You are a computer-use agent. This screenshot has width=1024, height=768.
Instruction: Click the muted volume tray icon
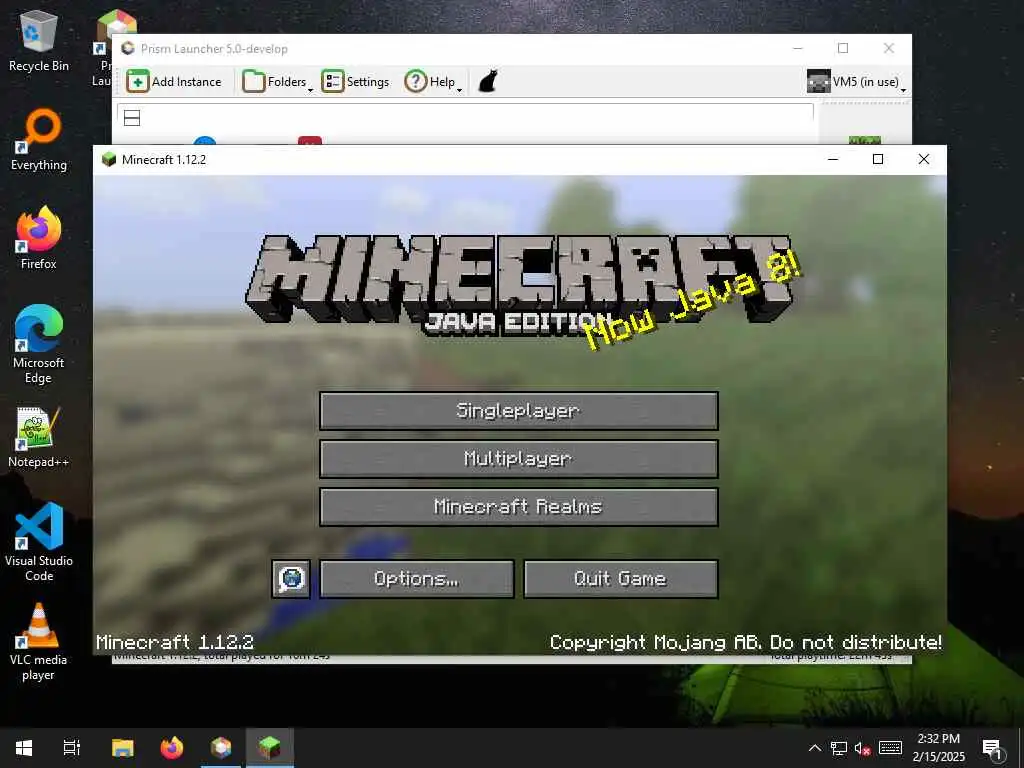pyautogui.click(x=862, y=748)
